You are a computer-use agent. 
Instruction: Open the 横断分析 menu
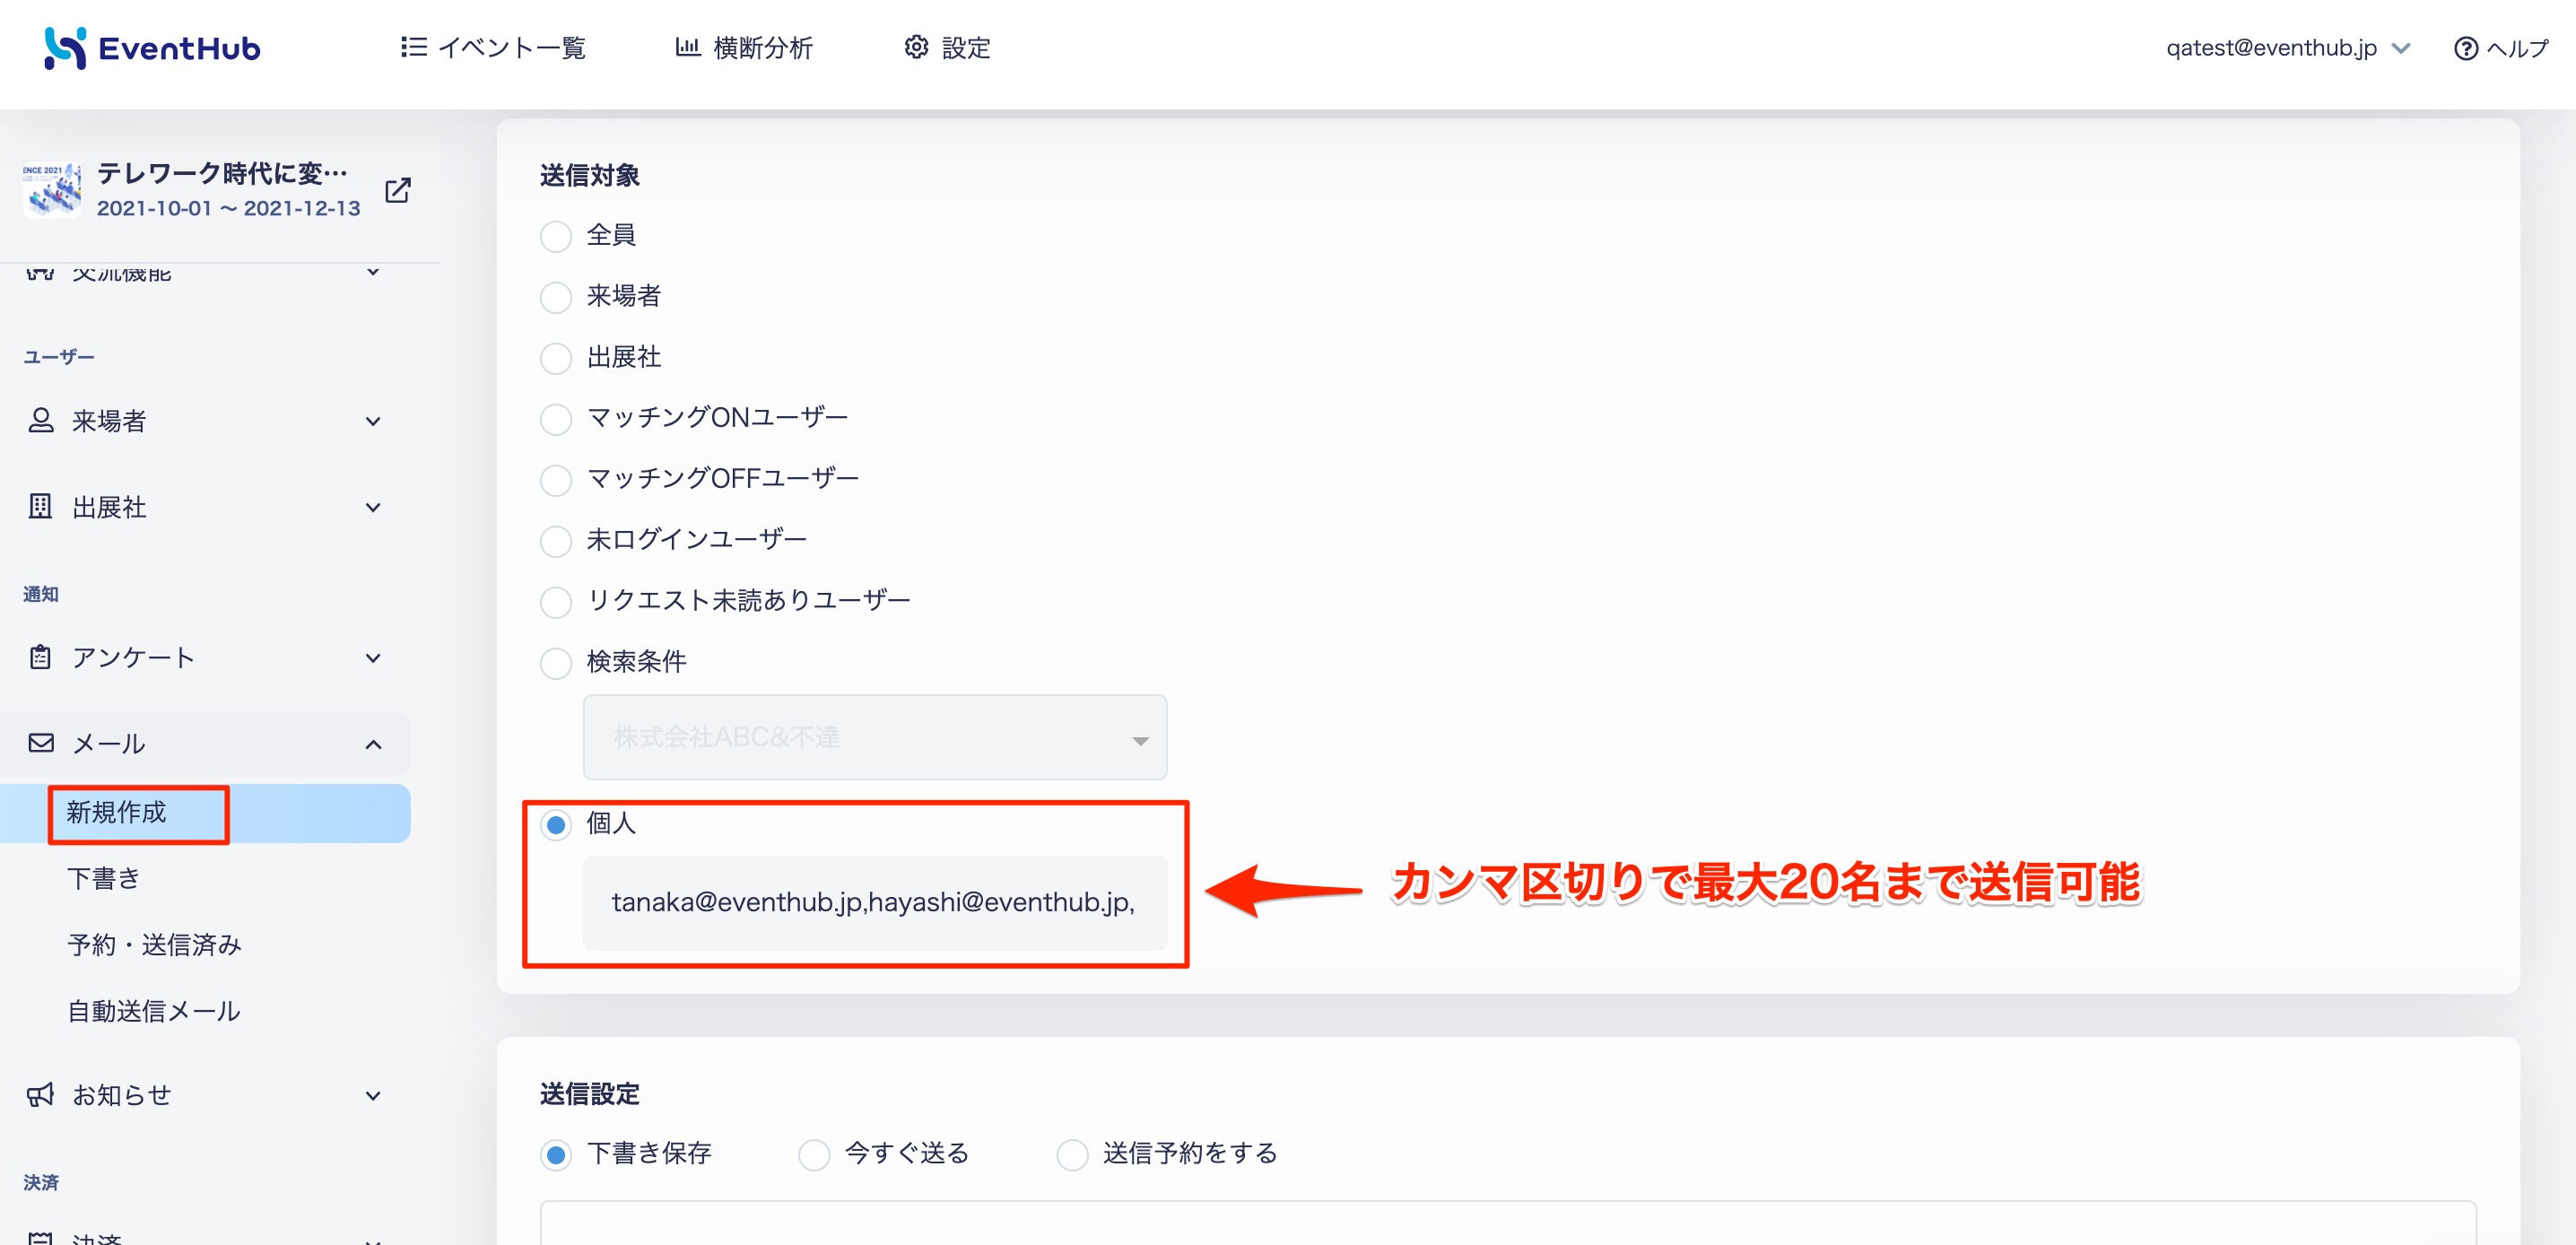(744, 48)
